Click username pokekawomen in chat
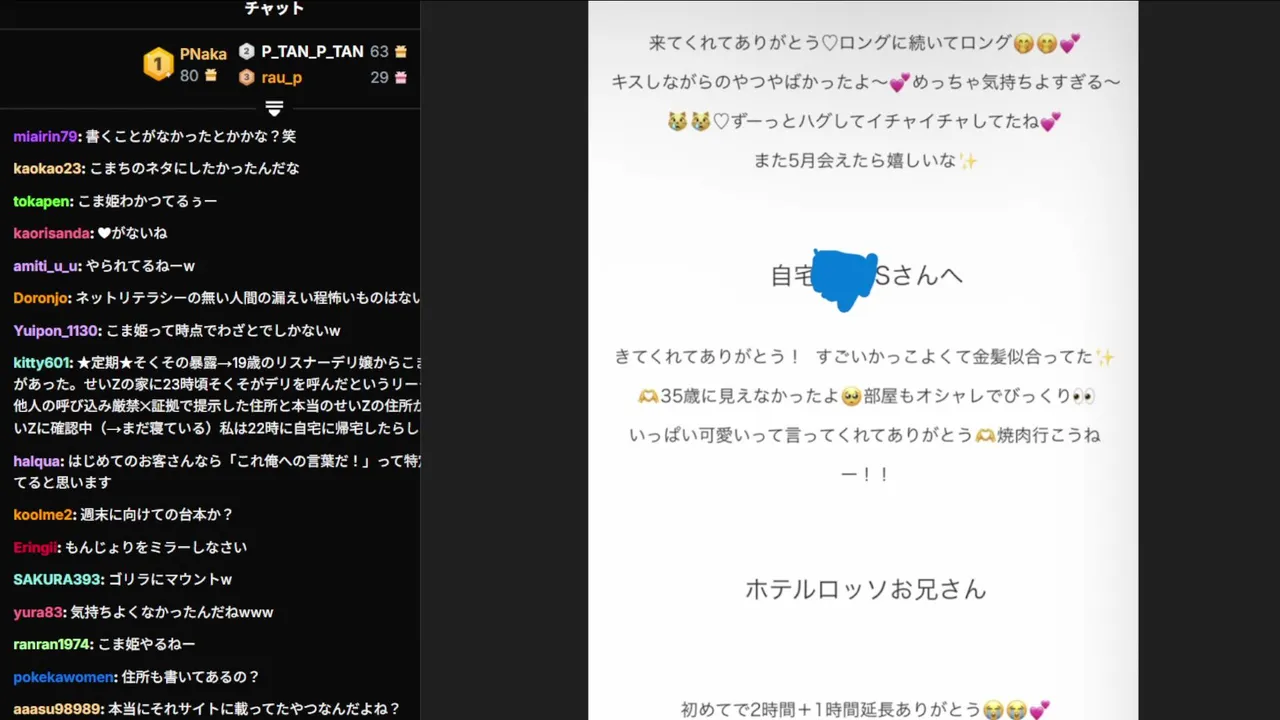Viewport: 1280px width, 720px height. [62, 677]
